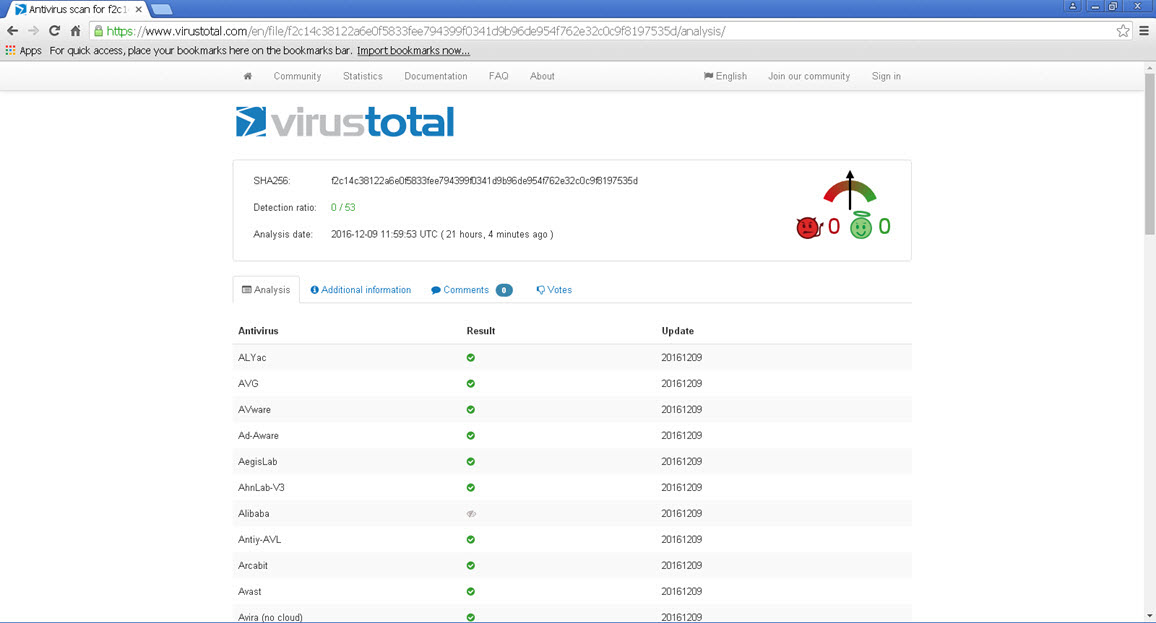1156x623 pixels.
Task: Click the page vertical scrollbar thumb
Action: click(x=1149, y=154)
